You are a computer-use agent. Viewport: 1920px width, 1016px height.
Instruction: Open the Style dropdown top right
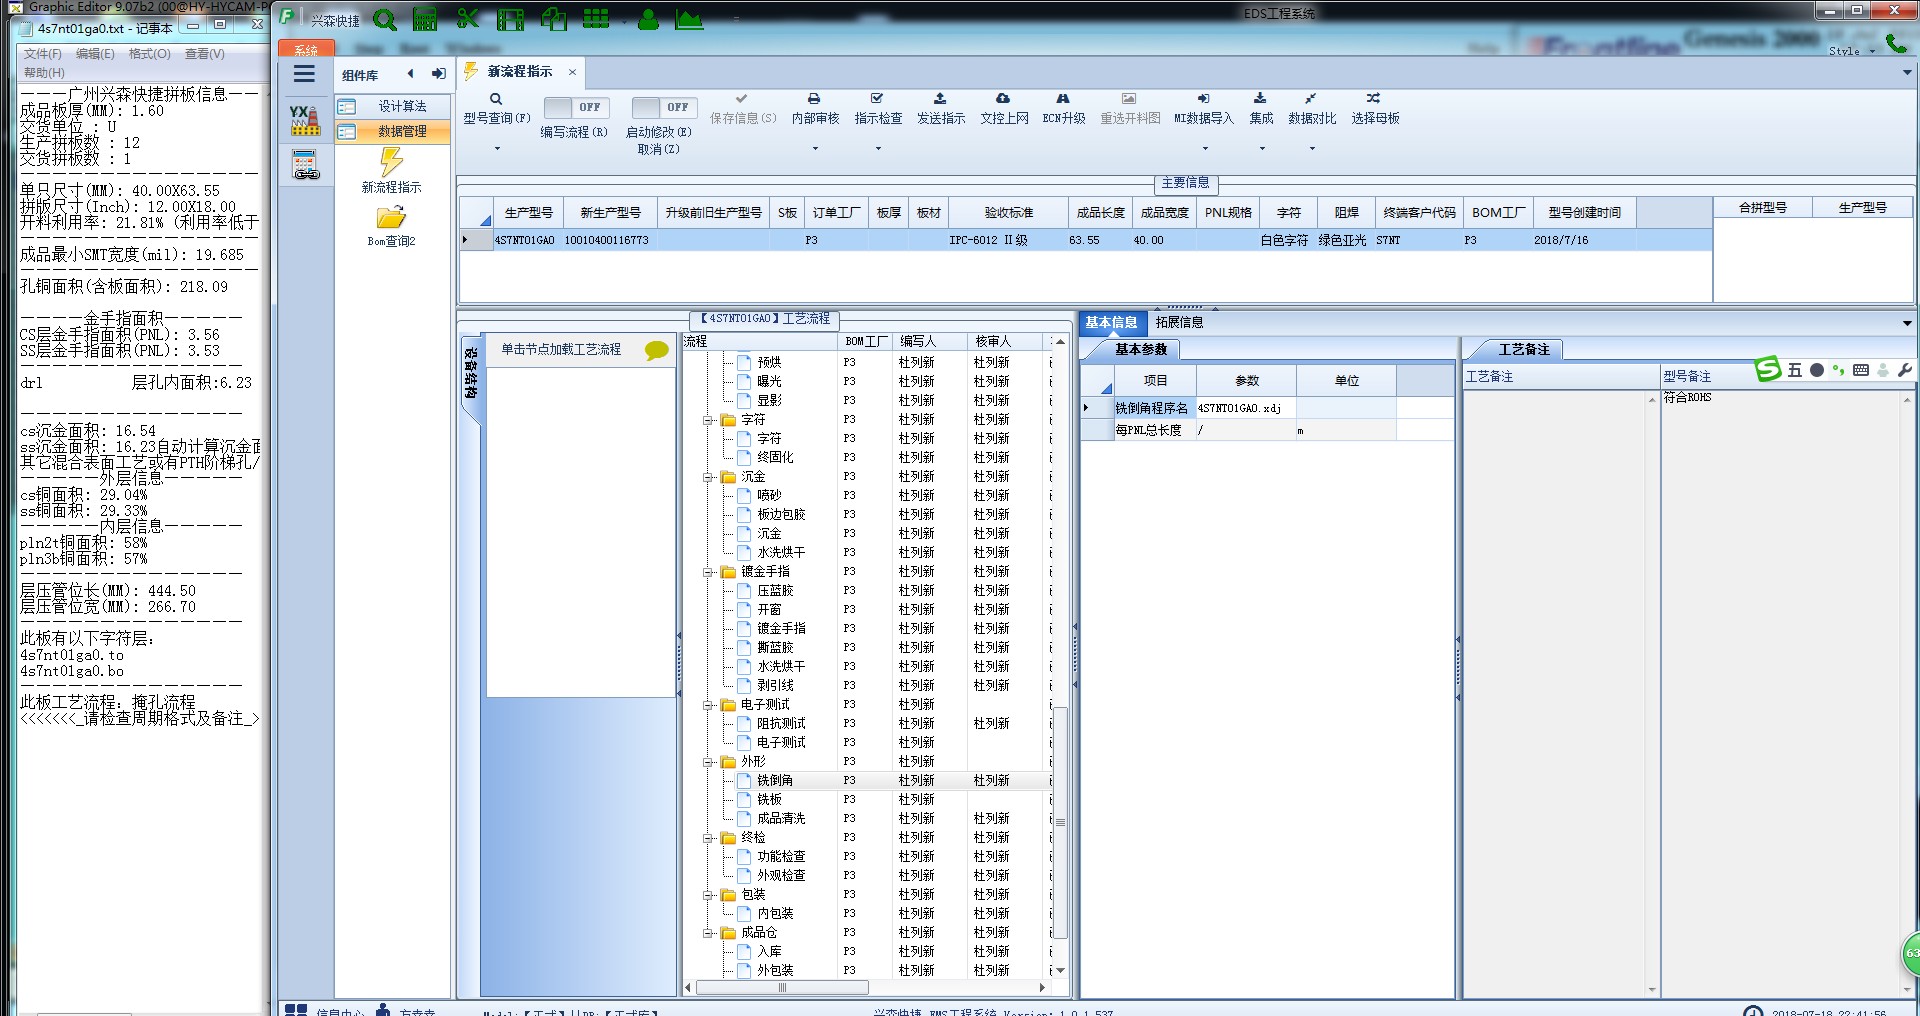1852,51
